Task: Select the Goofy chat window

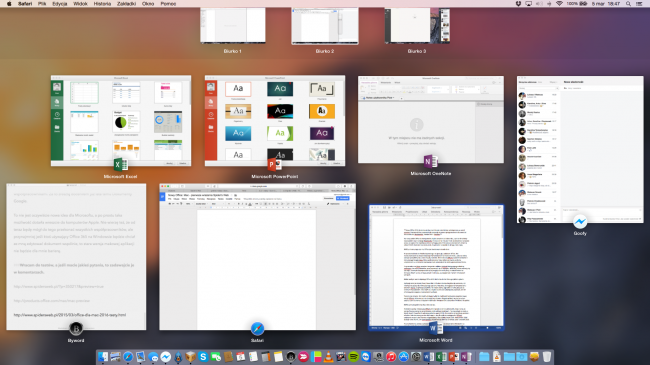Action: point(580,149)
